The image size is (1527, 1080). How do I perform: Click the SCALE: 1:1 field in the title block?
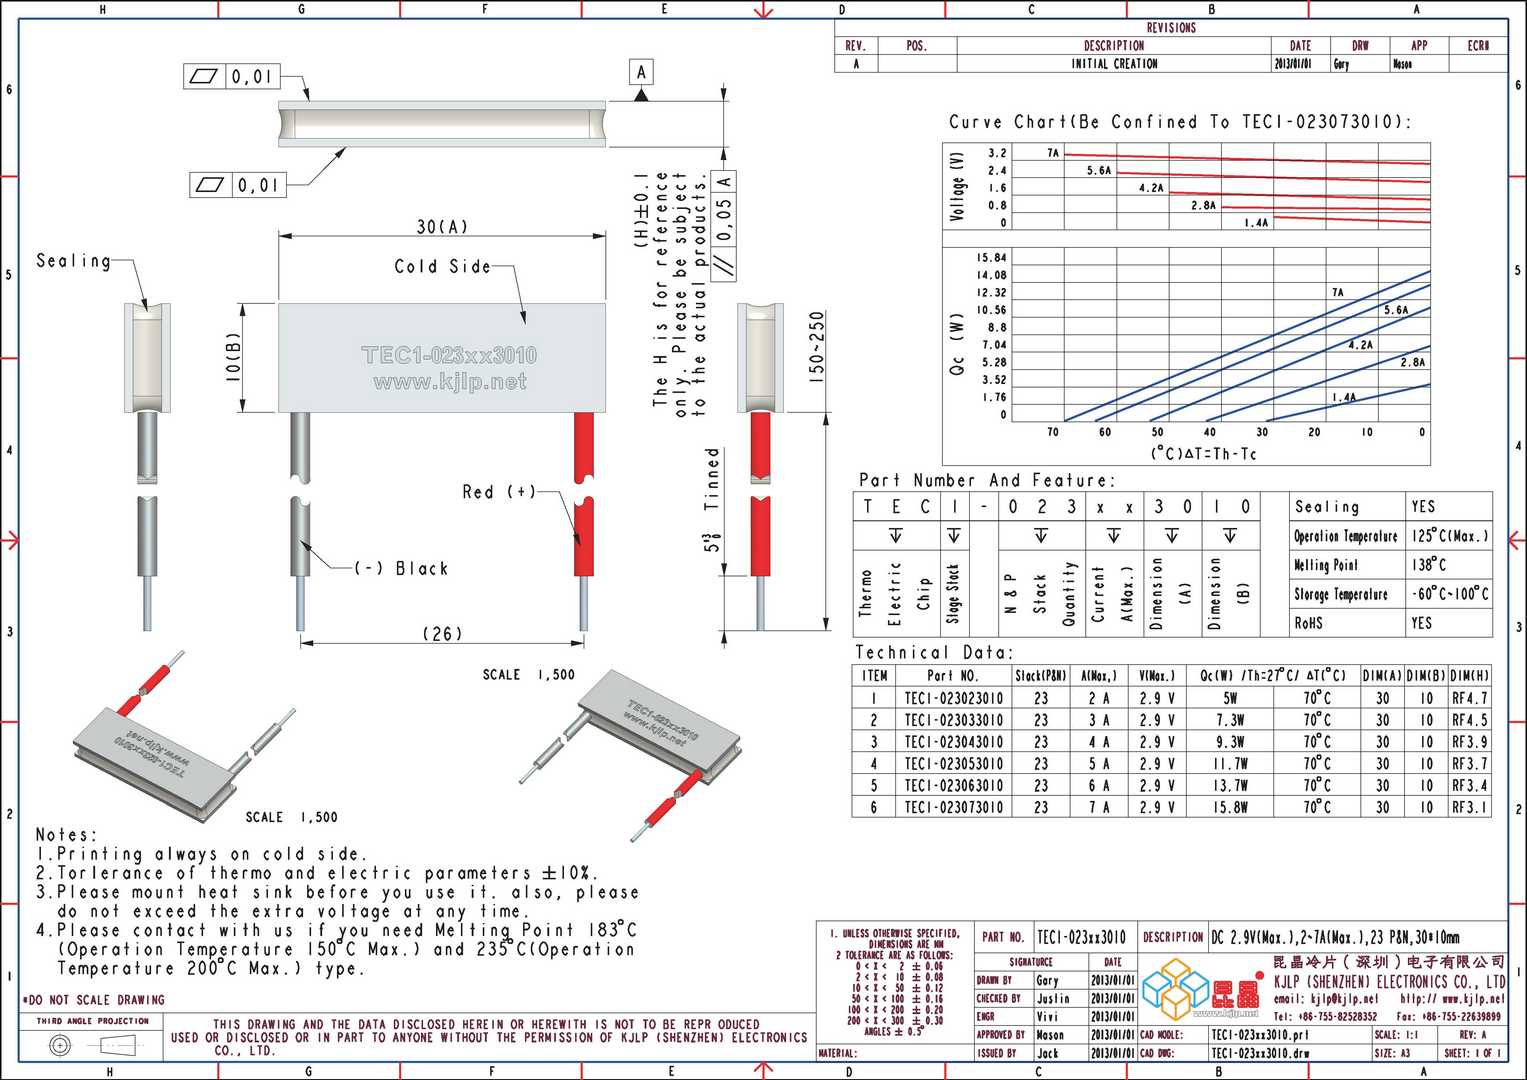[1396, 1035]
